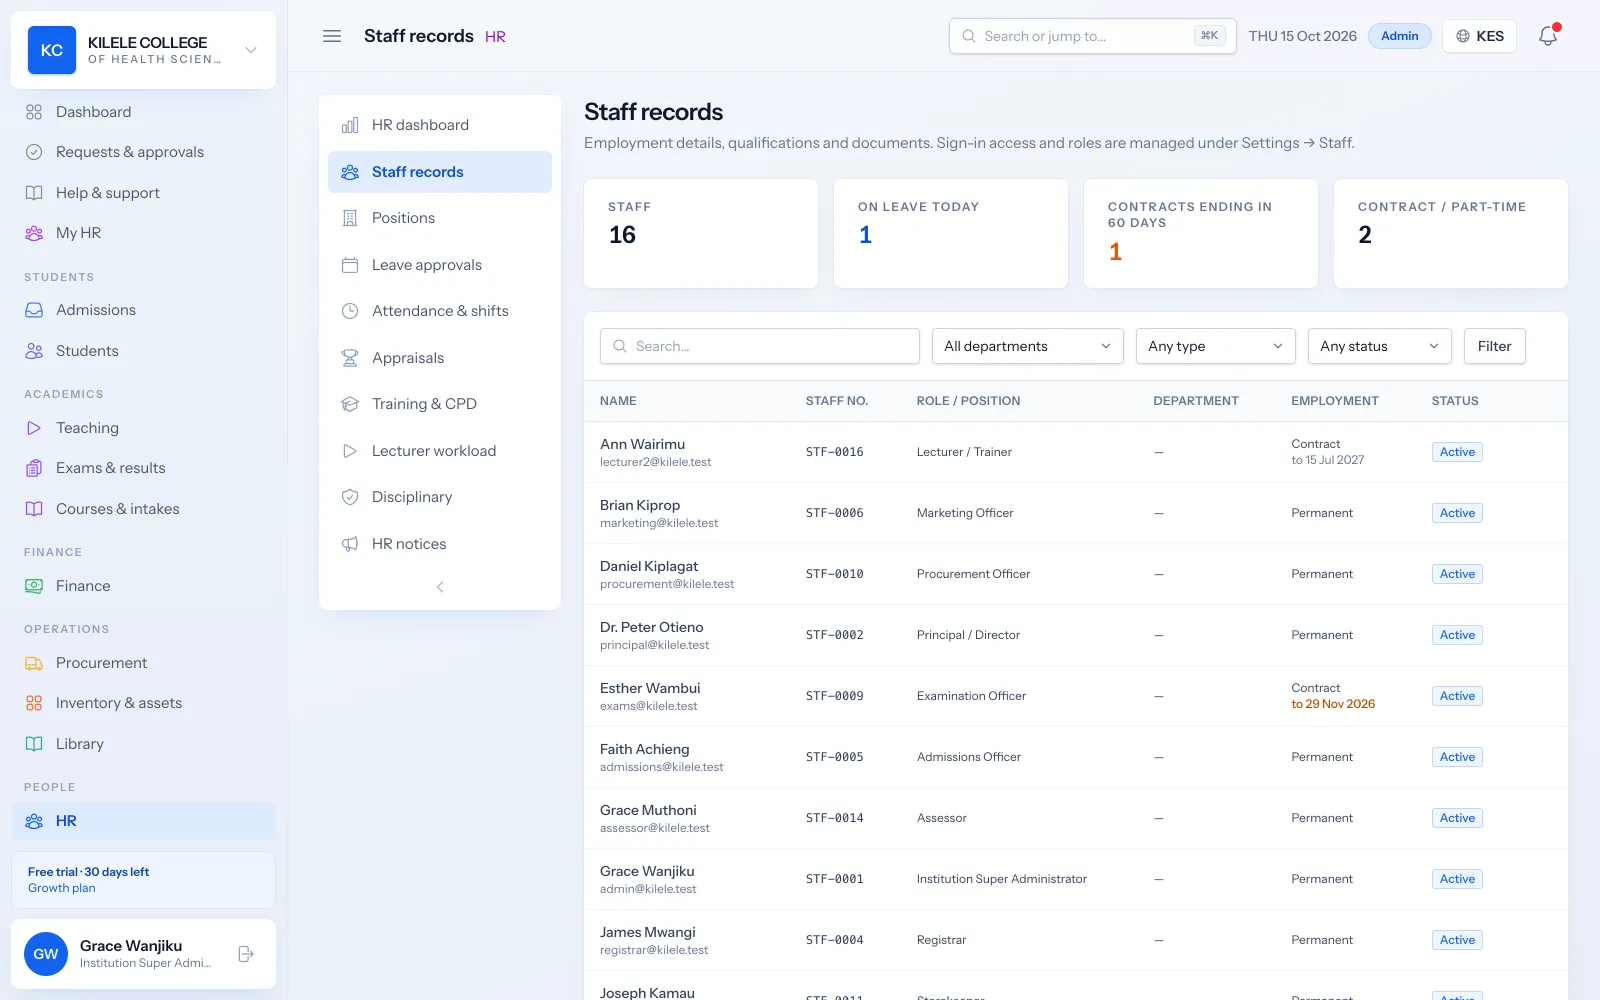Click the On leave today card
Screen dimensions: 1600x1000
click(x=951, y=234)
